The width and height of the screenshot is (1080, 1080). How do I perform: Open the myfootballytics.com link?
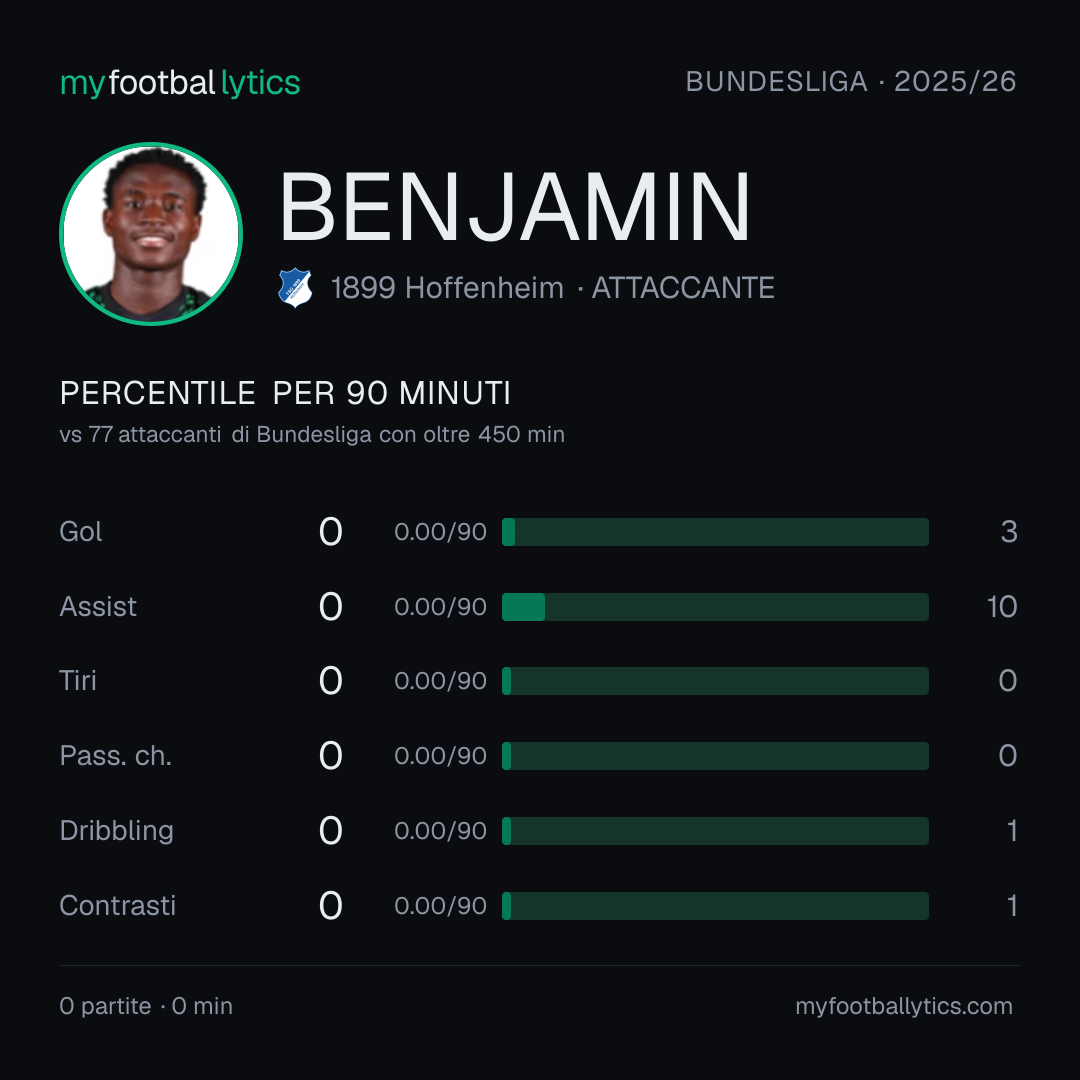[x=904, y=1006]
